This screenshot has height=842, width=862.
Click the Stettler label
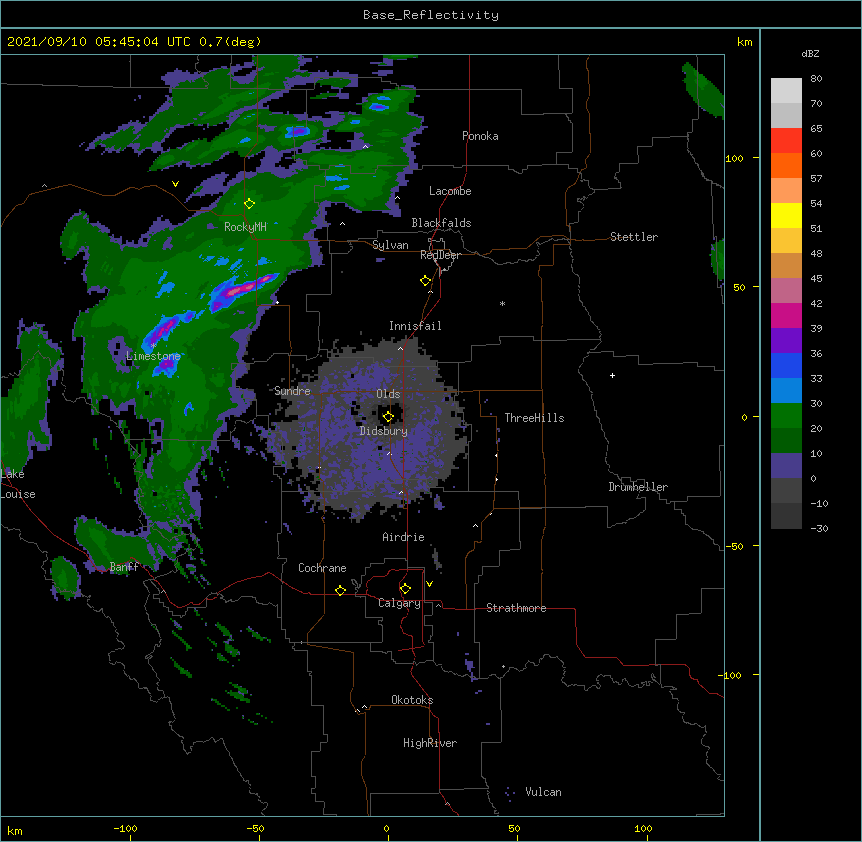click(634, 237)
